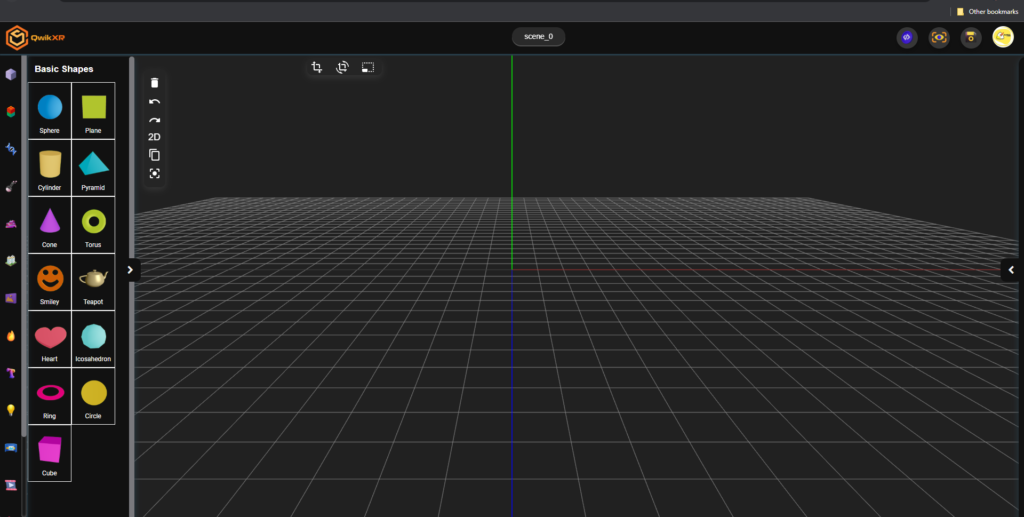Open the user profile avatar
This screenshot has height=517, width=1024.
pos(1003,37)
